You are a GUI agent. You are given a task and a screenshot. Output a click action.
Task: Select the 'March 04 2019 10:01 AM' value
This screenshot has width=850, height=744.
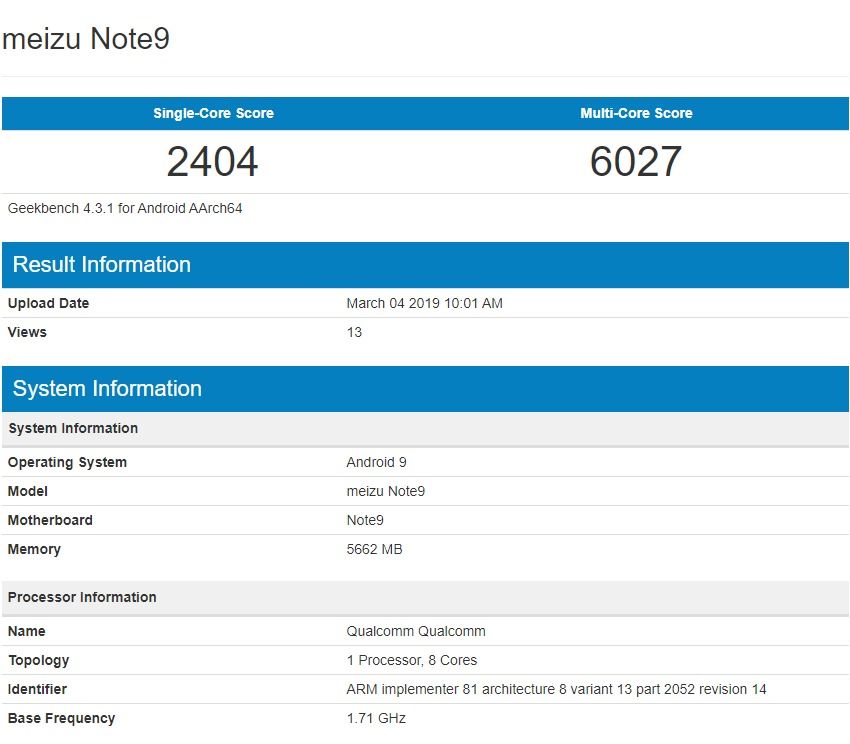coord(424,303)
